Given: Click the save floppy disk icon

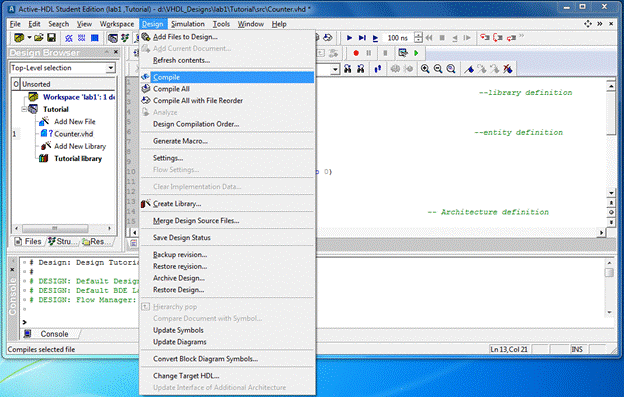Looking at the screenshot, I should [51, 38].
